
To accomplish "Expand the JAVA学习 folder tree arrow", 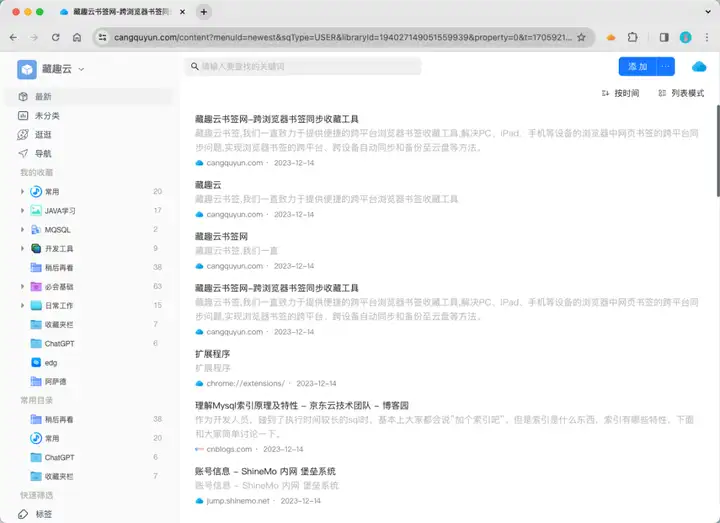I will [22, 210].
